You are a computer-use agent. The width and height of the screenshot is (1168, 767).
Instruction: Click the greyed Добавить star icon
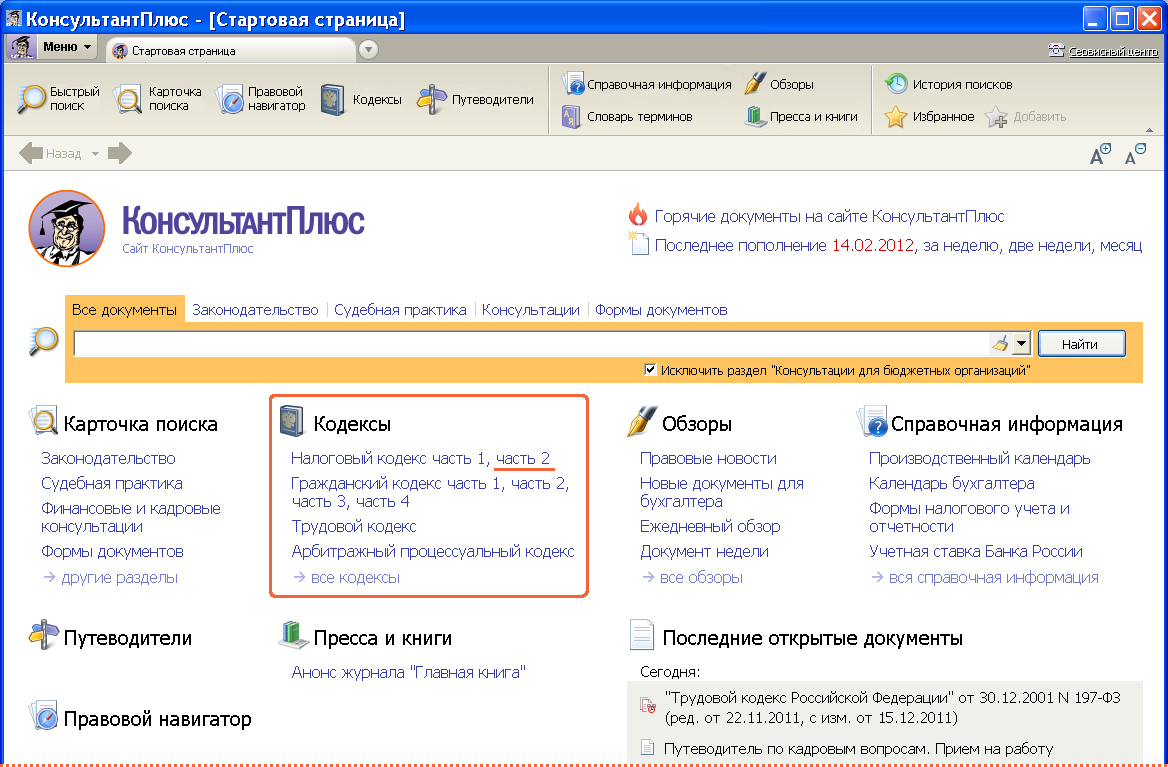pyautogui.click(x=996, y=117)
